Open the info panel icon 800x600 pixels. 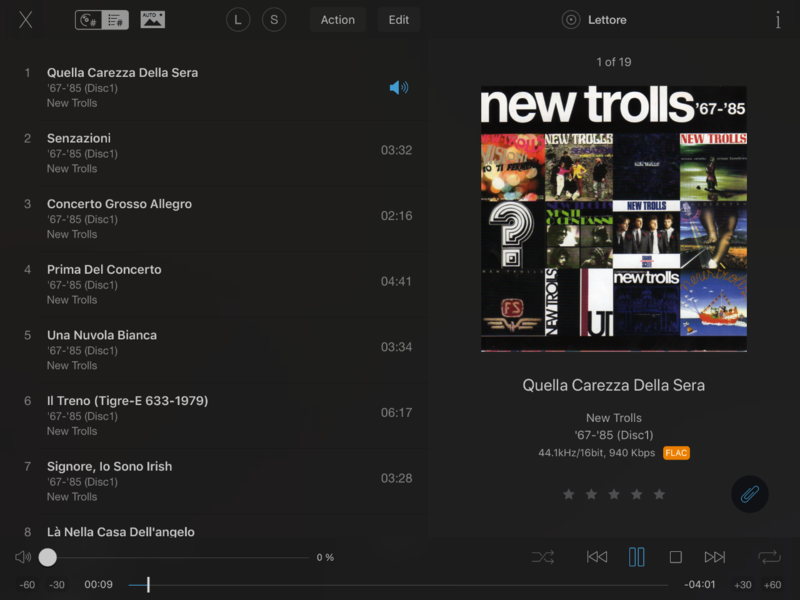point(778,20)
